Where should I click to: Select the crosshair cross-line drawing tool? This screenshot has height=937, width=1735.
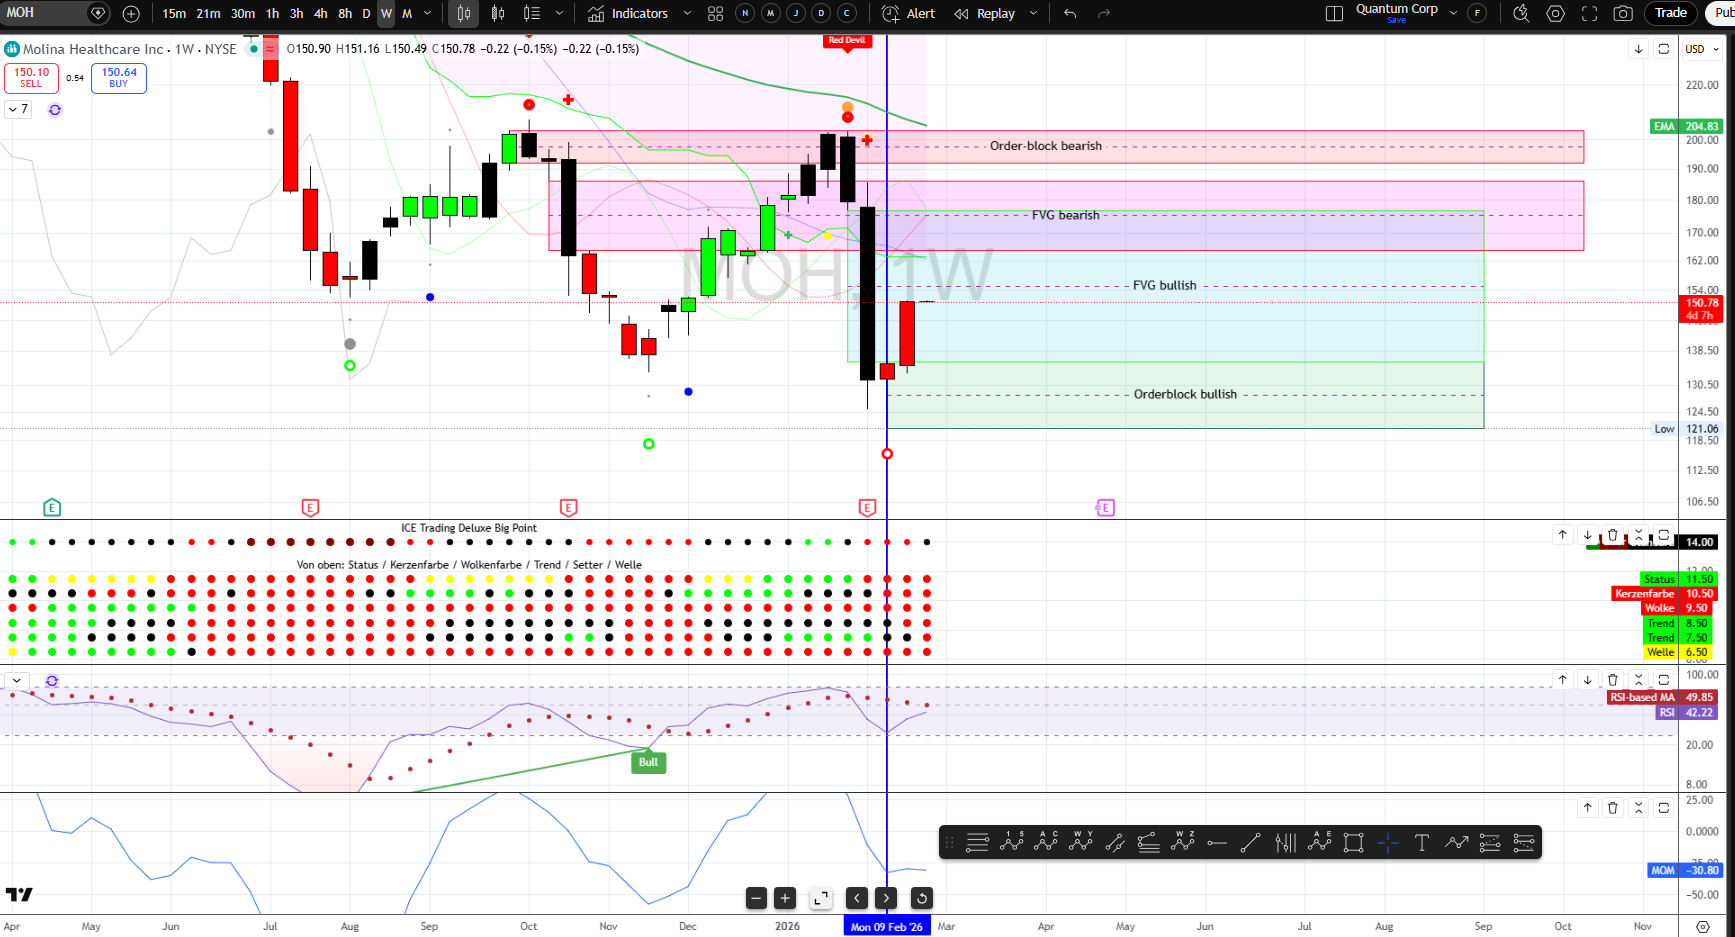point(1387,843)
